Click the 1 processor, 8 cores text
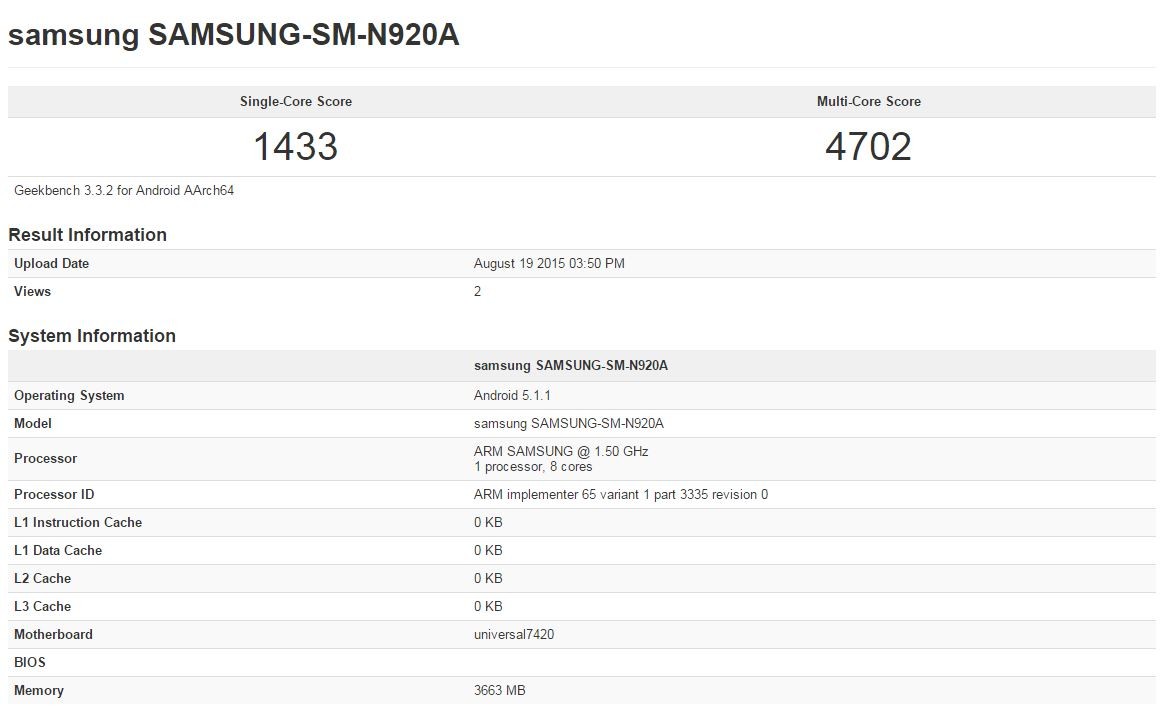Viewport: 1166px width, 711px height. [533, 467]
